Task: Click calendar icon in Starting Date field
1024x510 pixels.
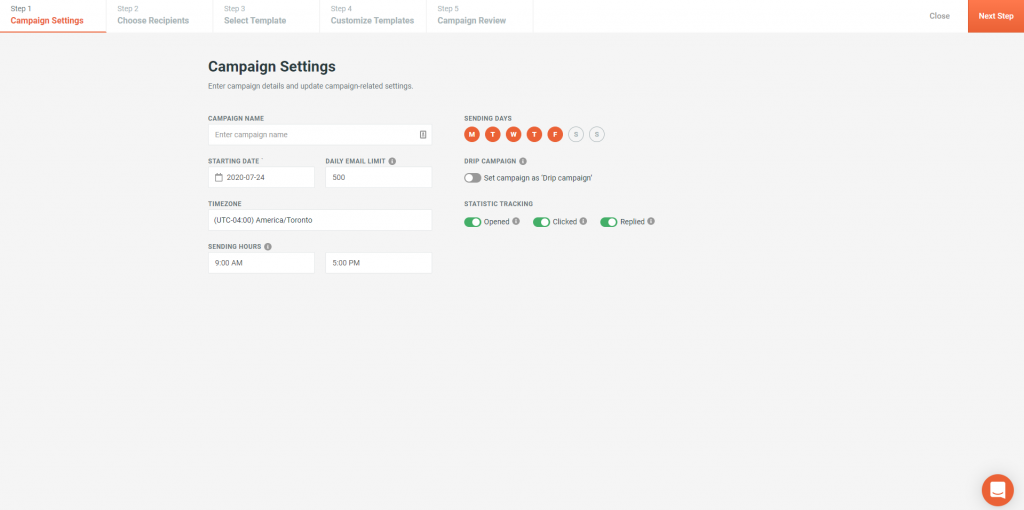Action: (219, 177)
